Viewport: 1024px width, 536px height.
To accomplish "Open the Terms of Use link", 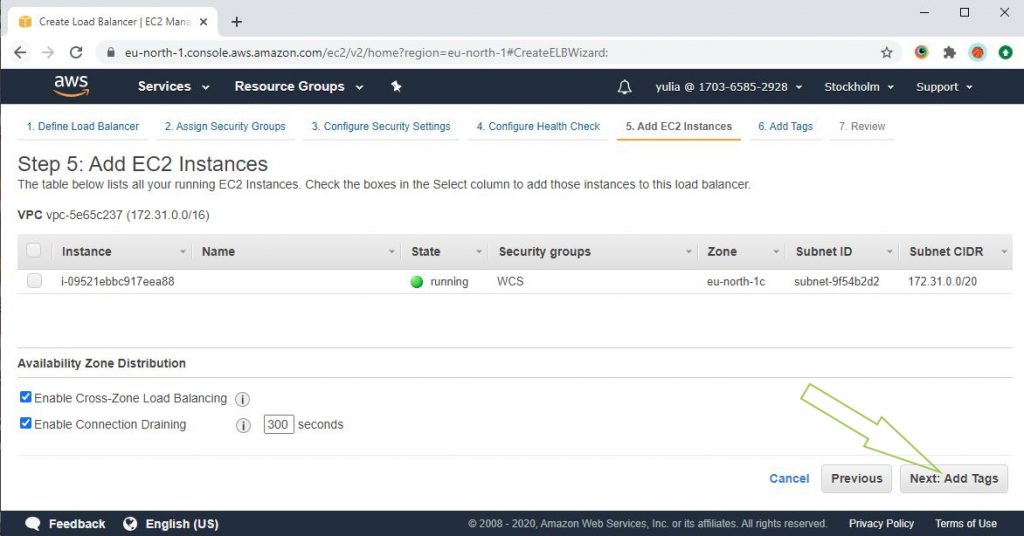I will tap(965, 524).
